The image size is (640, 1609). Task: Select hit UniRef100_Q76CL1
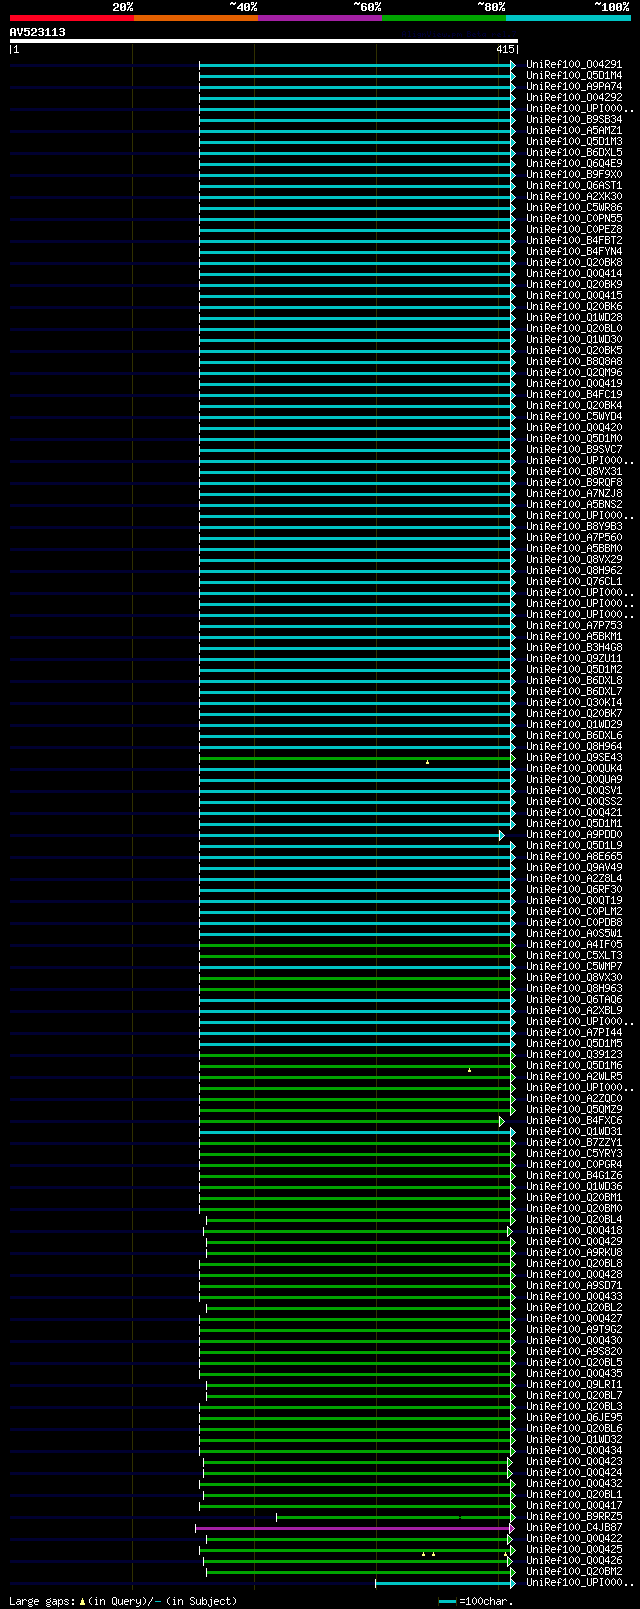[x=574, y=581]
